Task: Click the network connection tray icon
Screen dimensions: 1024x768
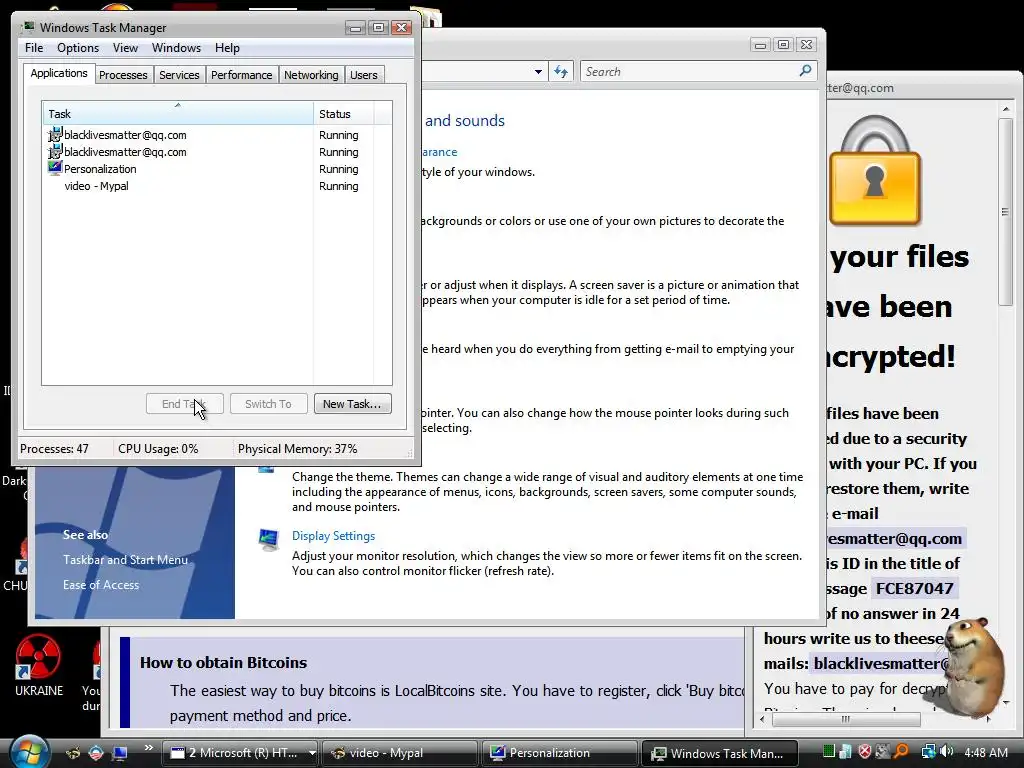Action: 928,752
